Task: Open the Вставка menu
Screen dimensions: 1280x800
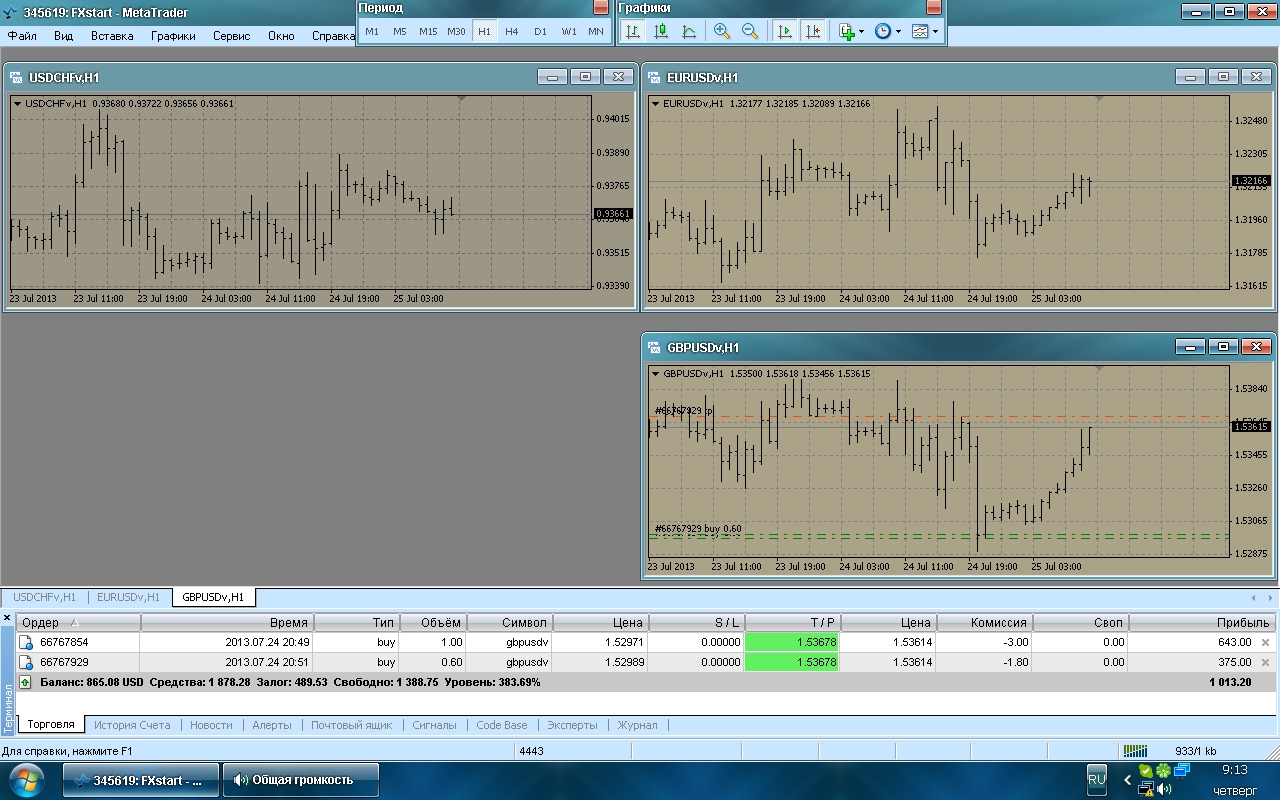Action: pyautogui.click(x=112, y=36)
